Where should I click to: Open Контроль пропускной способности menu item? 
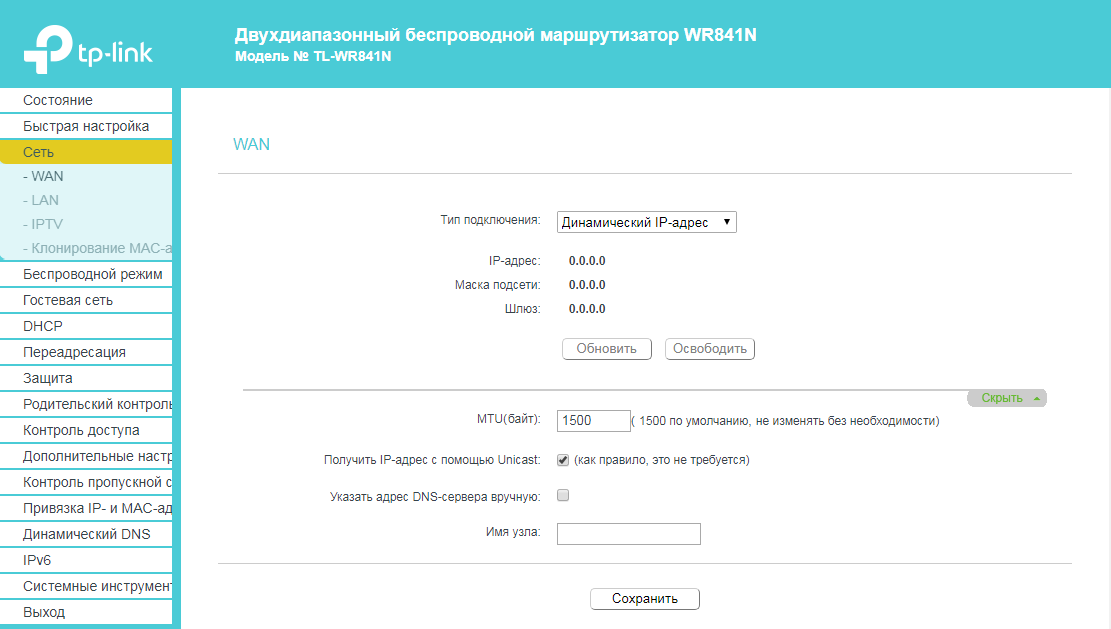[86, 482]
